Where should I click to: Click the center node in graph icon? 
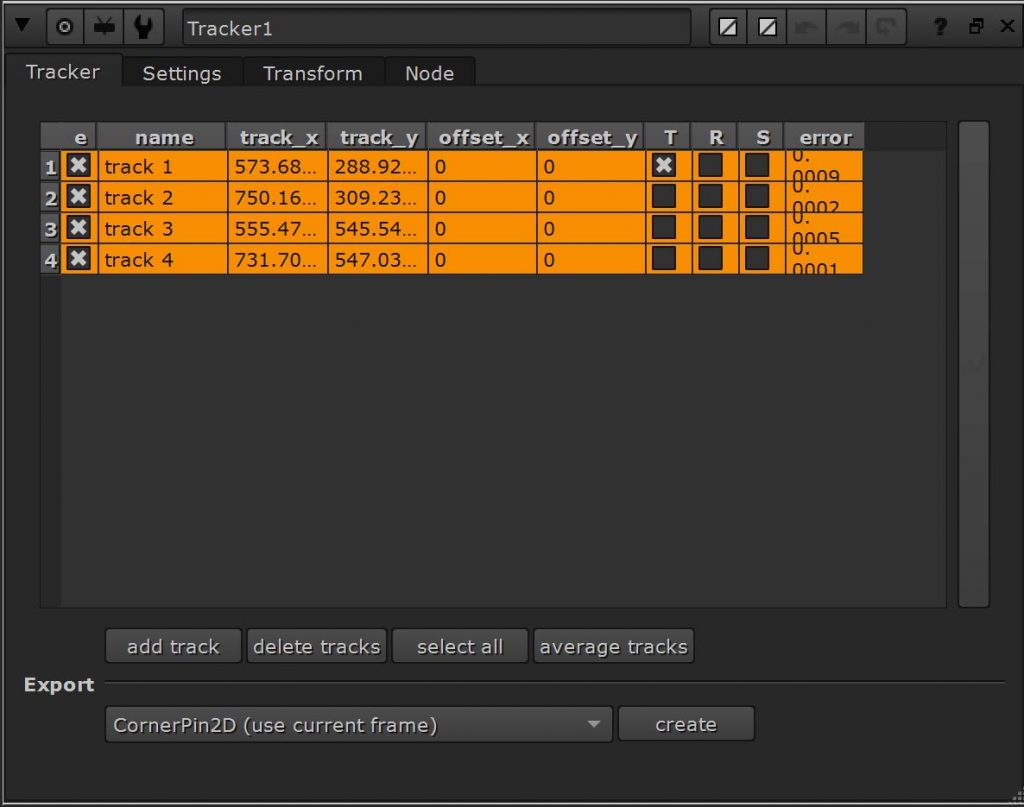point(64,26)
